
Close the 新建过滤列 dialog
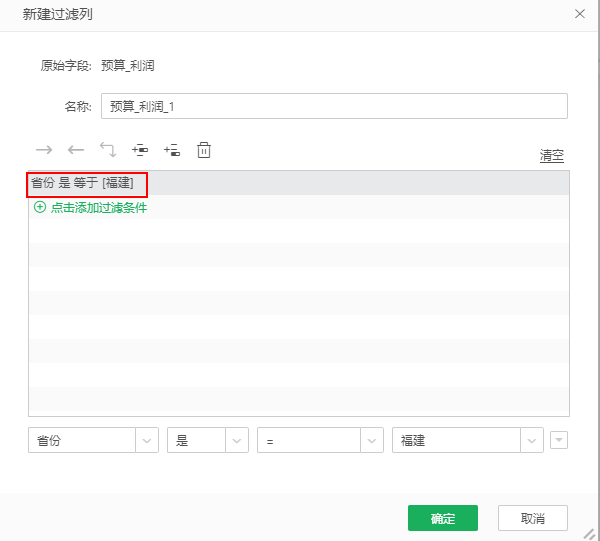coord(579,14)
